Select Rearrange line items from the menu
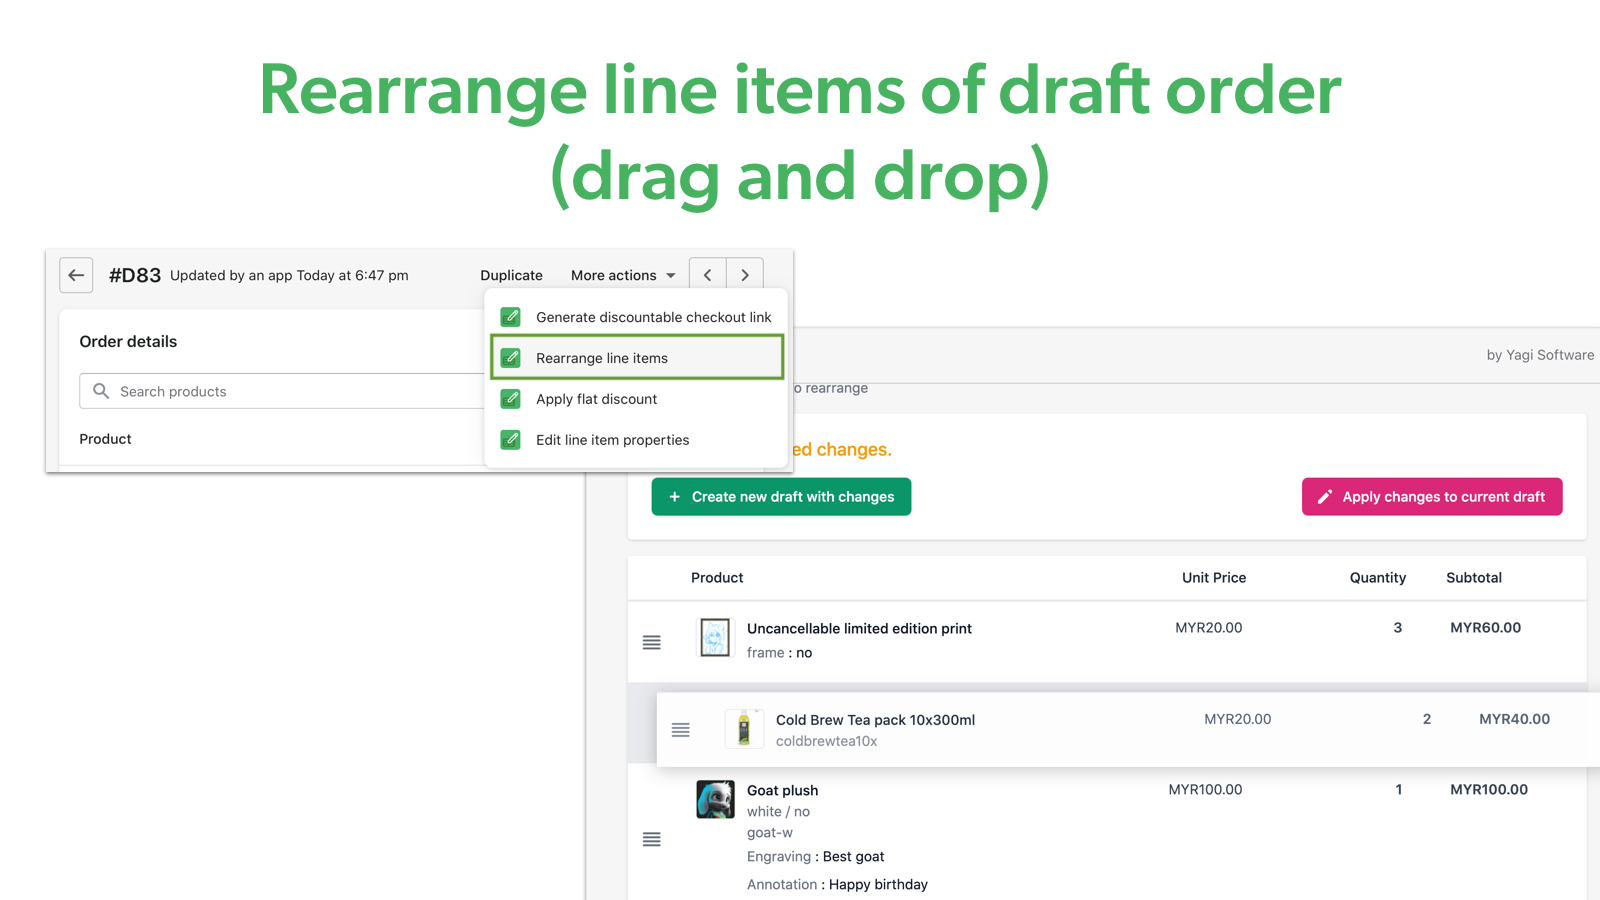Screen dimensions: 1600x900 (x=602, y=357)
